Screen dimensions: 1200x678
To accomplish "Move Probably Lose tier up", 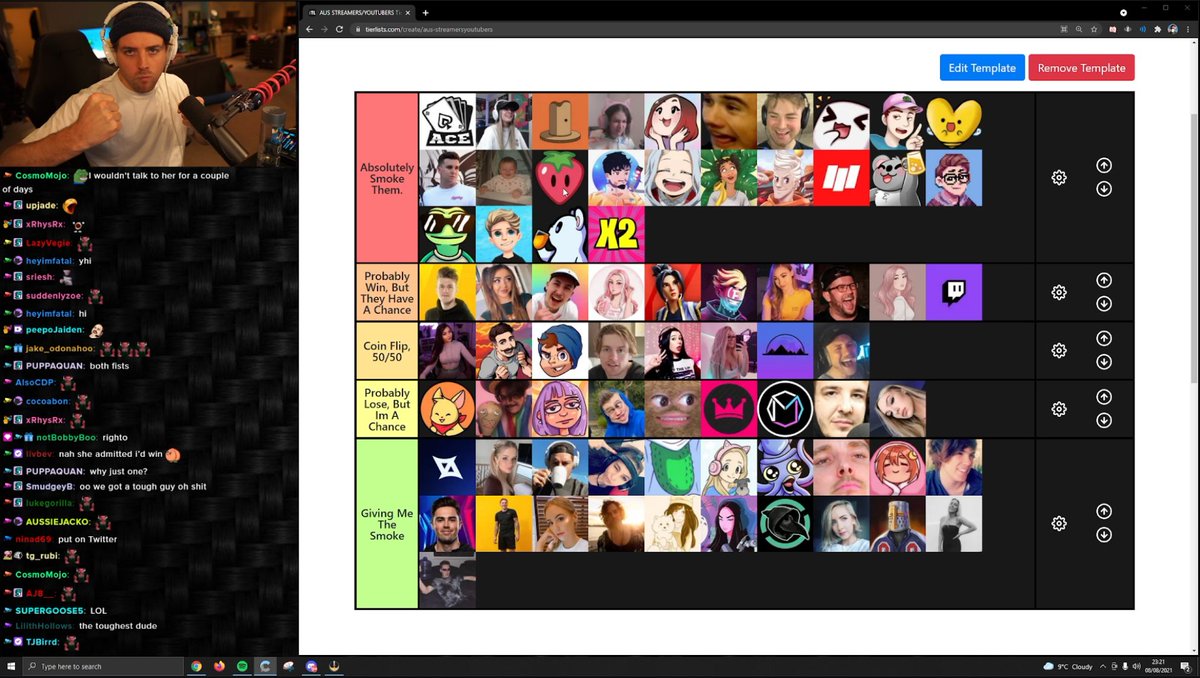I will click(1104, 397).
